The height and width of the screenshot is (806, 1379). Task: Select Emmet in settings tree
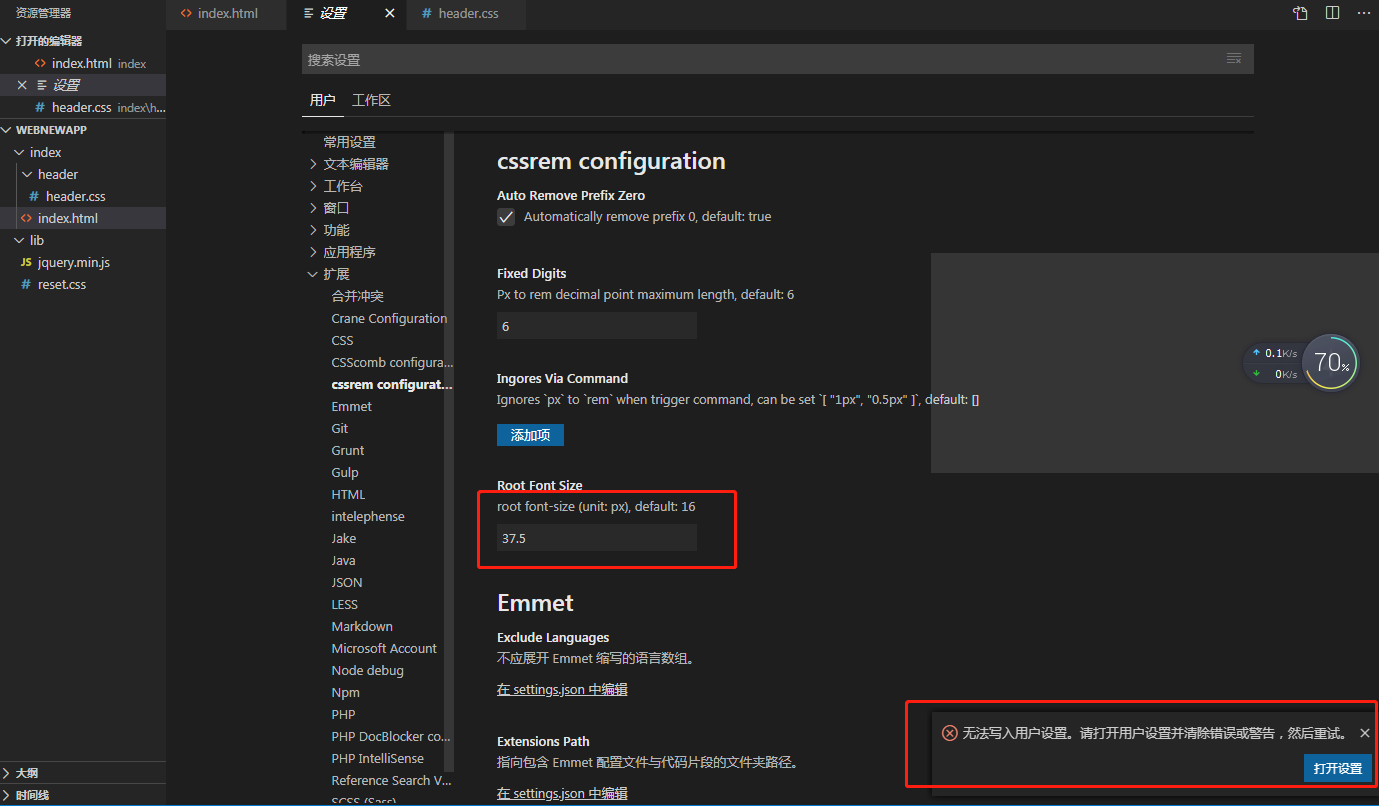[351, 406]
